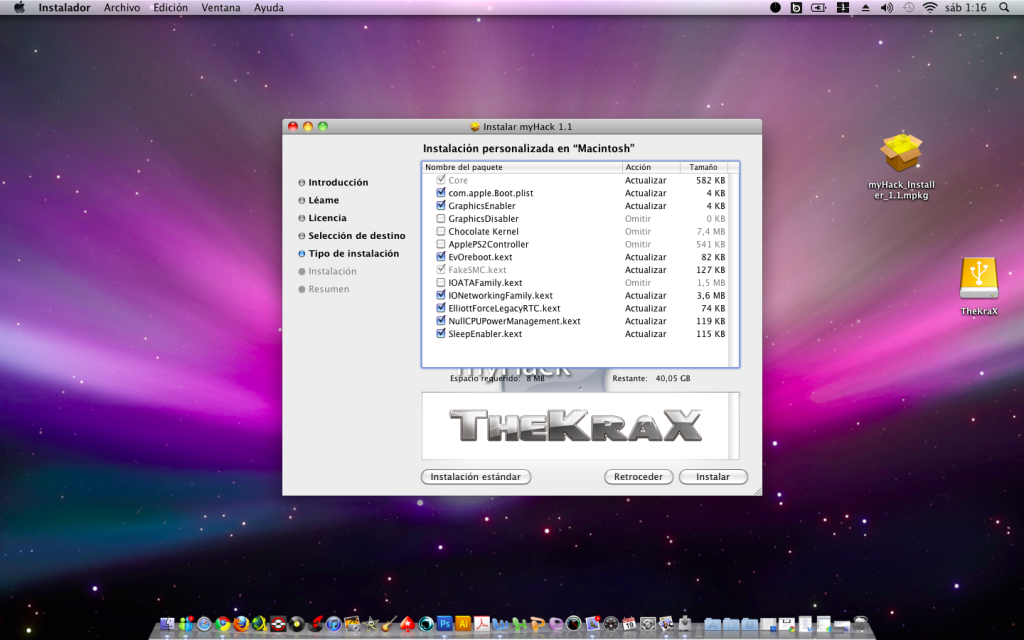Viewport: 1024px width, 640px height.
Task: Uncheck the NullCPUPowerManagement.kext package
Action: click(441, 321)
